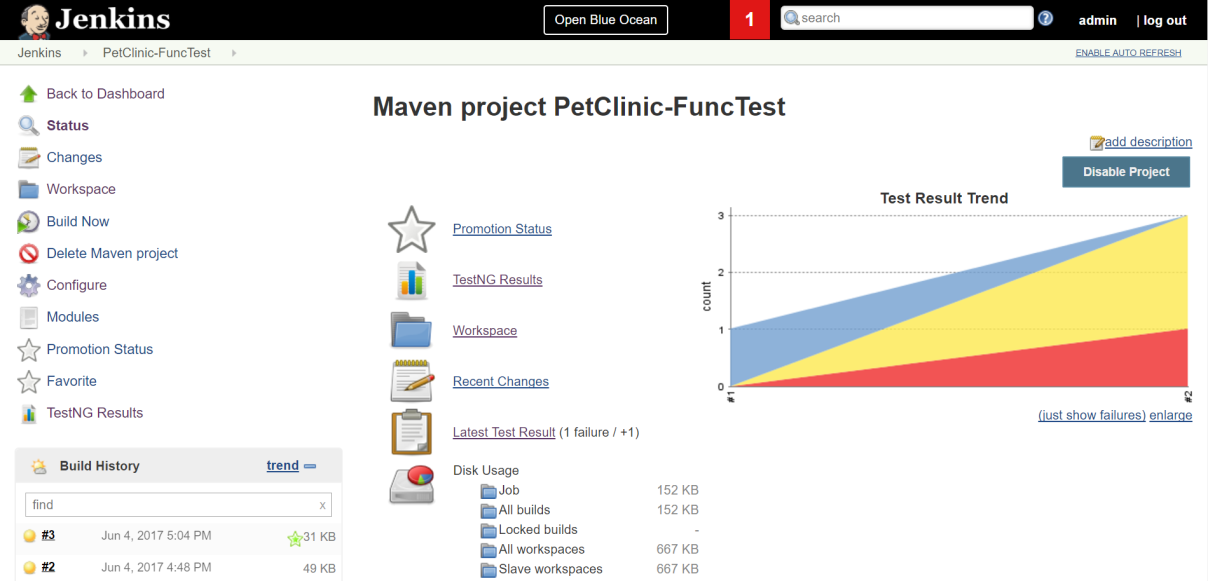Click the yellow status ball for build #2
The image size is (1208, 581).
(29, 568)
